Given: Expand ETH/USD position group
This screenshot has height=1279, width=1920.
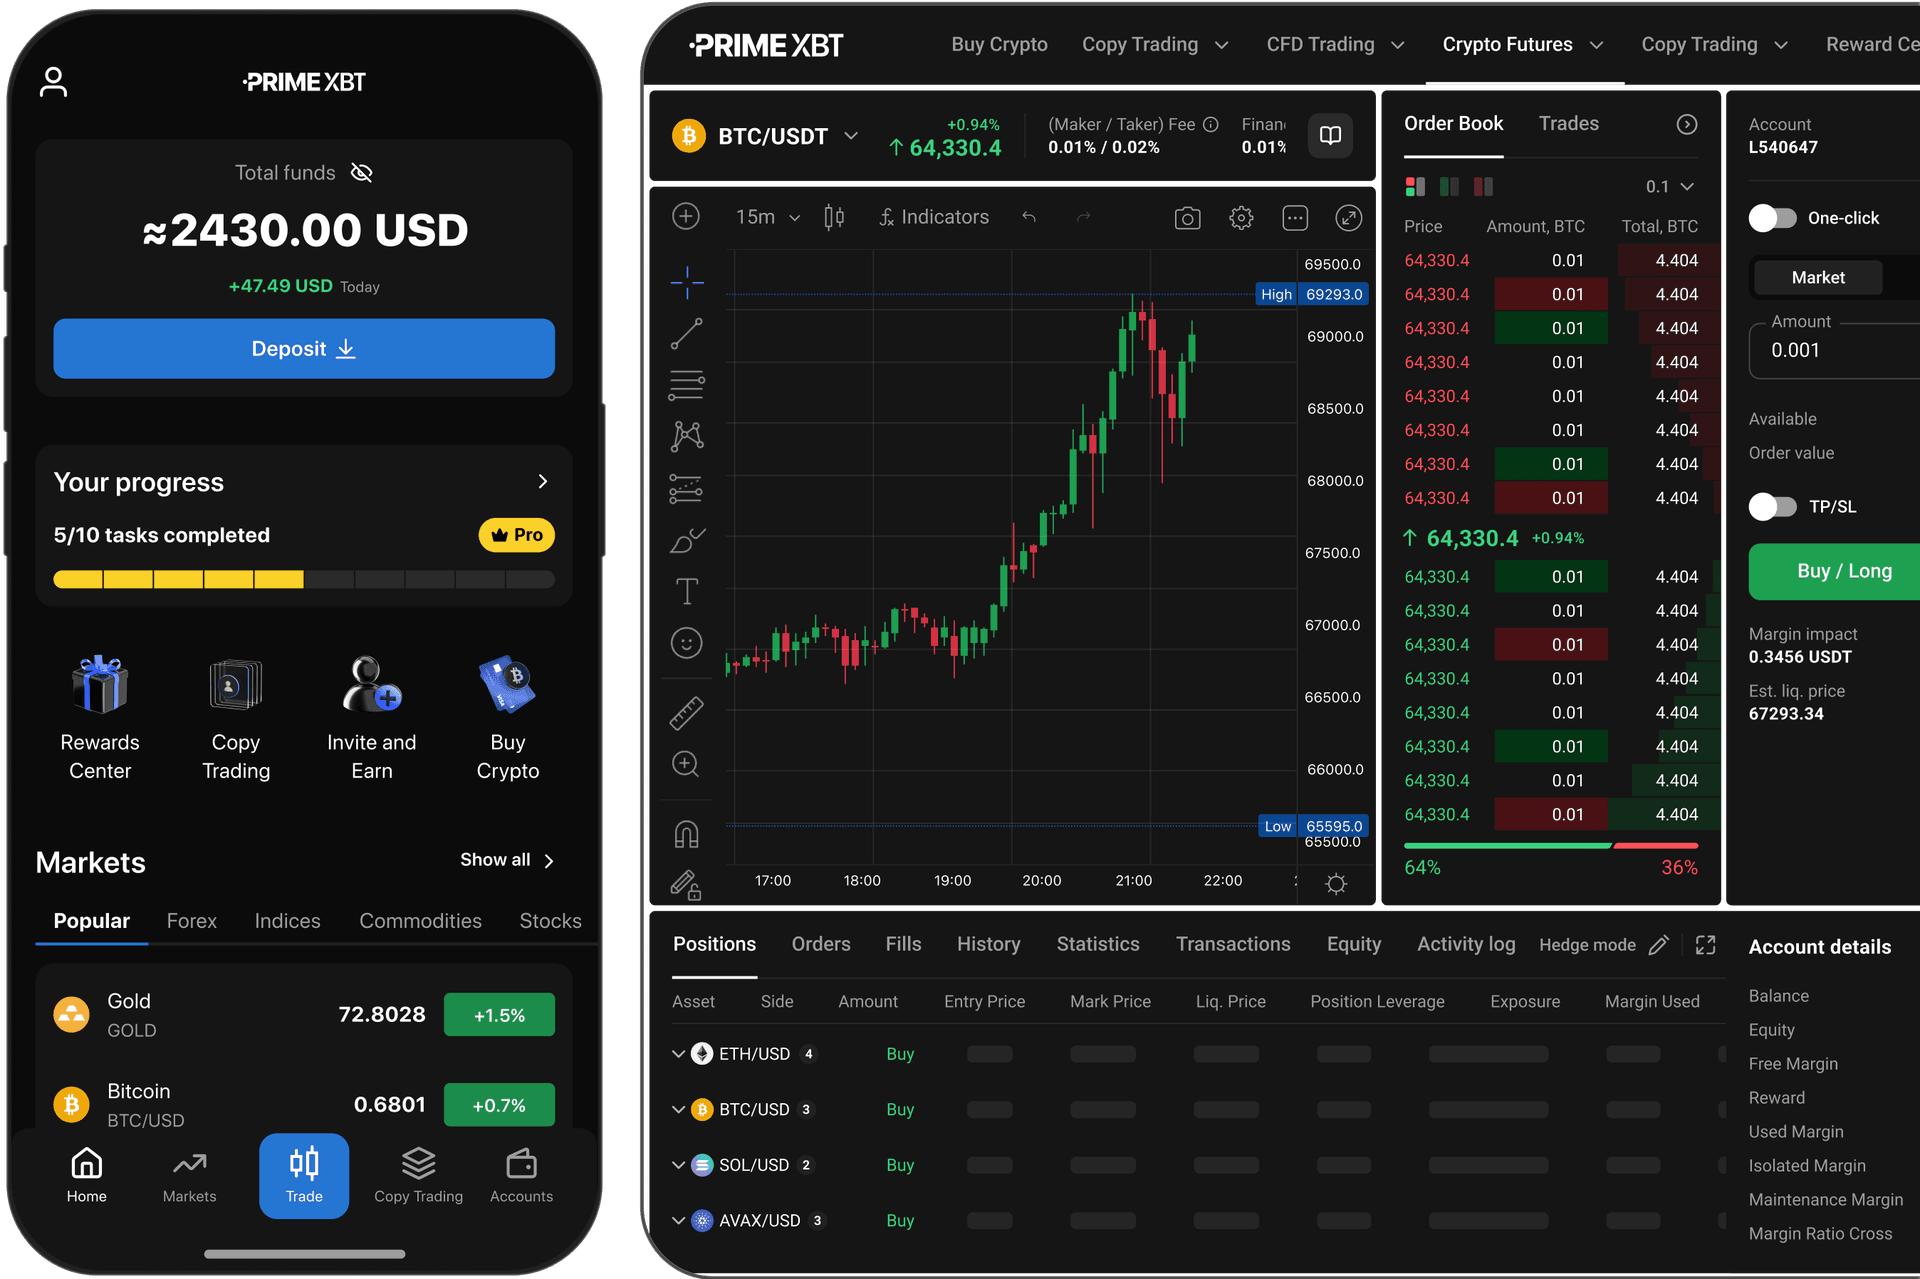Looking at the screenshot, I should [x=678, y=1054].
